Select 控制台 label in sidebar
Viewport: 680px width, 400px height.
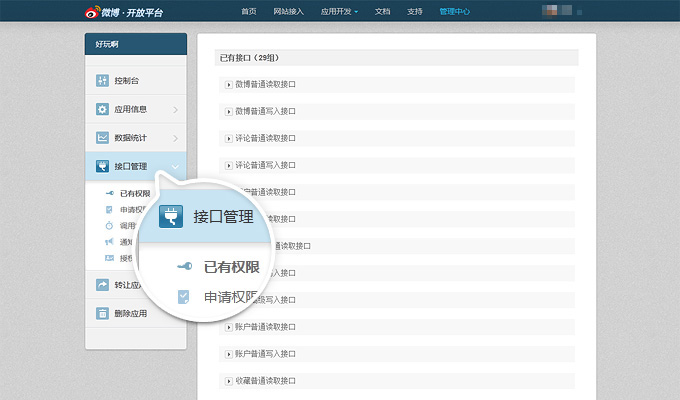coord(127,80)
